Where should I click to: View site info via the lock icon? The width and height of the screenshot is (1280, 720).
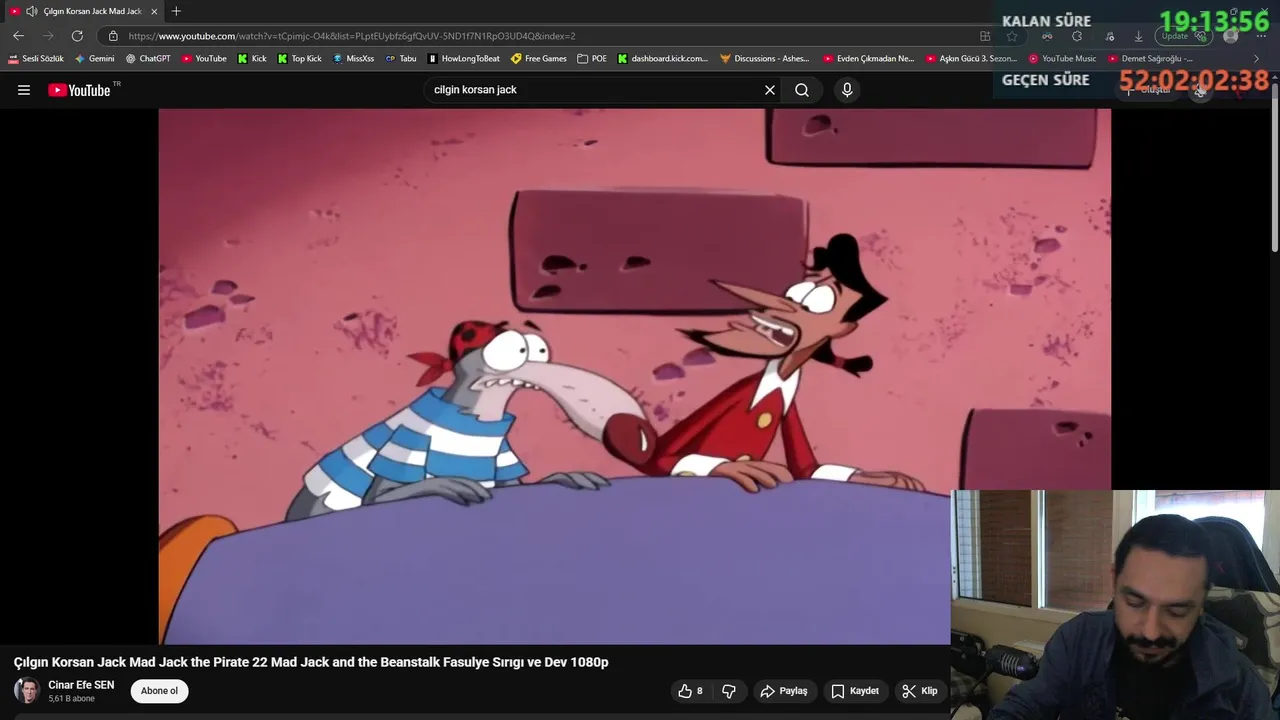pos(113,36)
